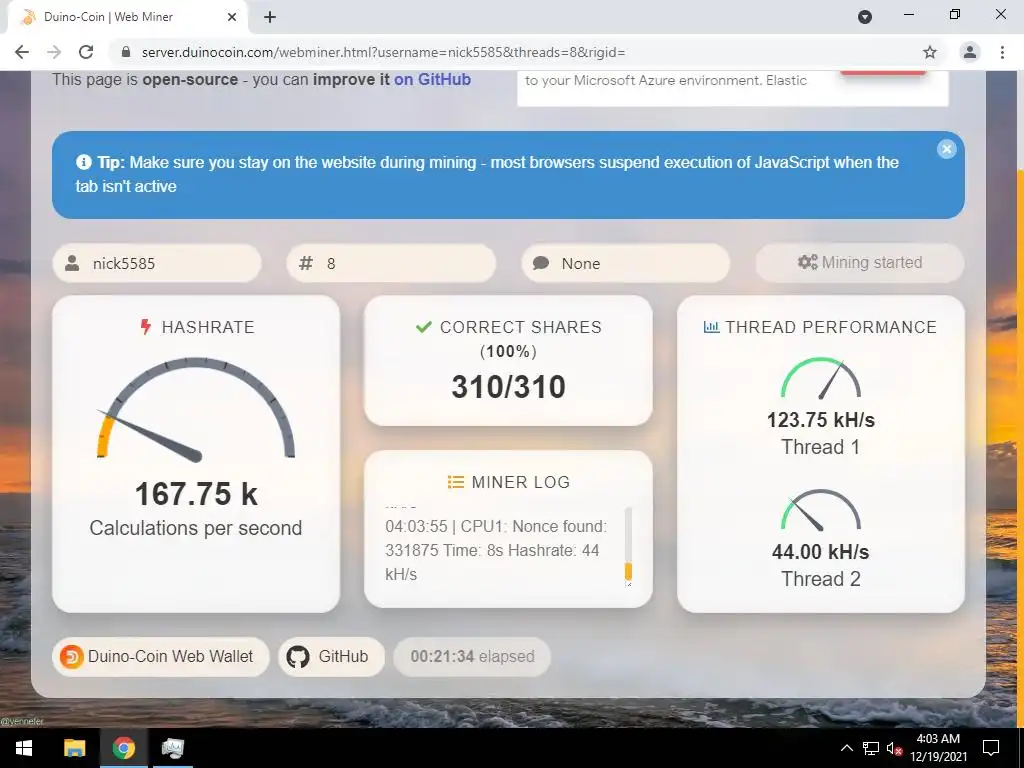Click the green checkmark Correct Shares icon

tap(424, 327)
